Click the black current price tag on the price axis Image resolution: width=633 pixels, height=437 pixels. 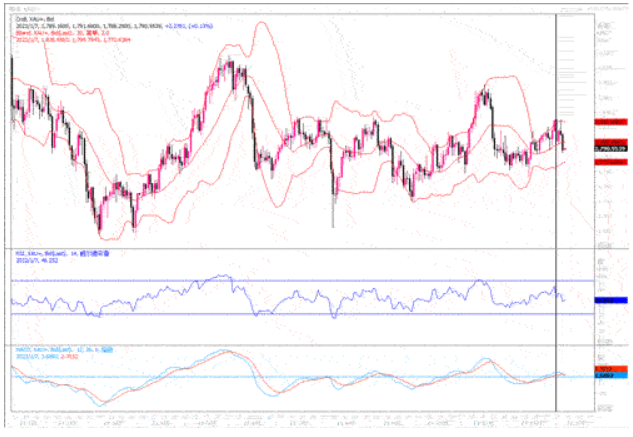609,147
